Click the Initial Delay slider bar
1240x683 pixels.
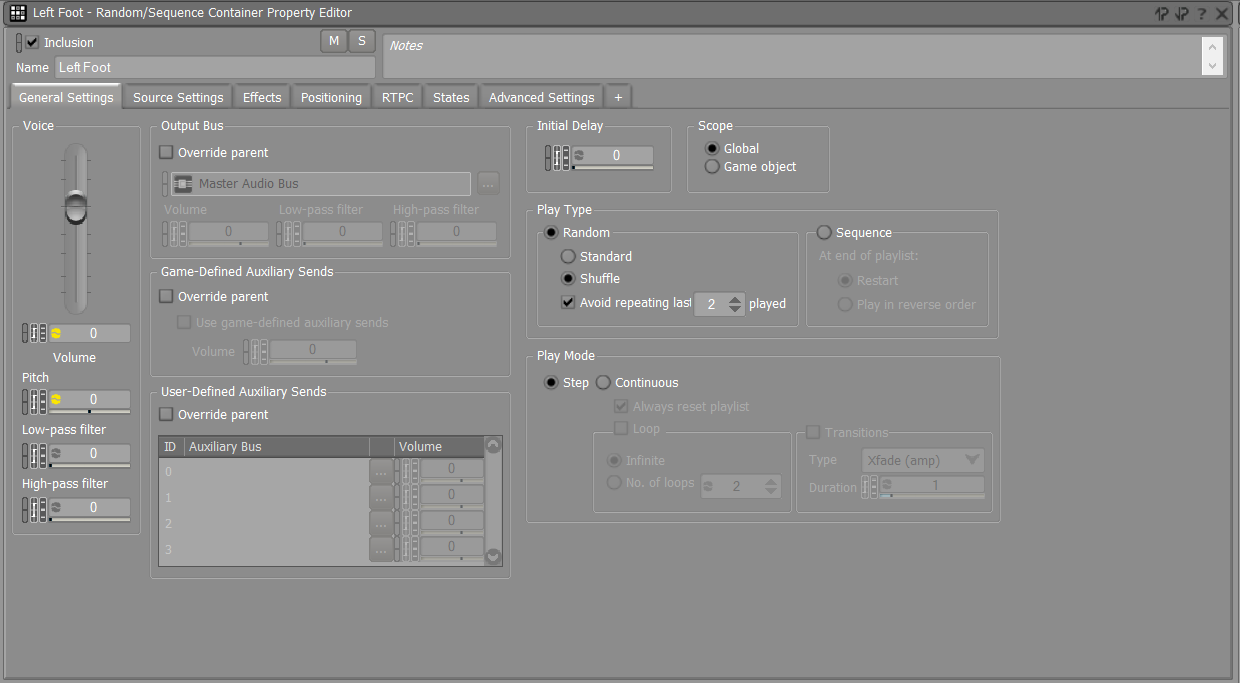tap(613, 167)
